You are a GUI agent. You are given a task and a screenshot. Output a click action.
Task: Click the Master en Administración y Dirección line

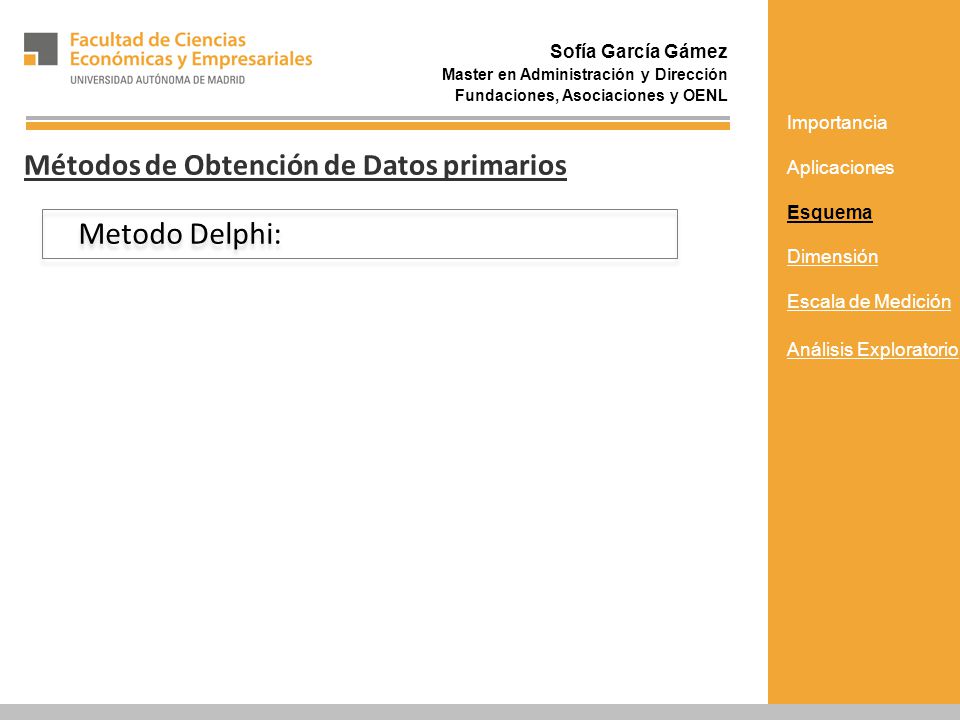click(x=585, y=74)
